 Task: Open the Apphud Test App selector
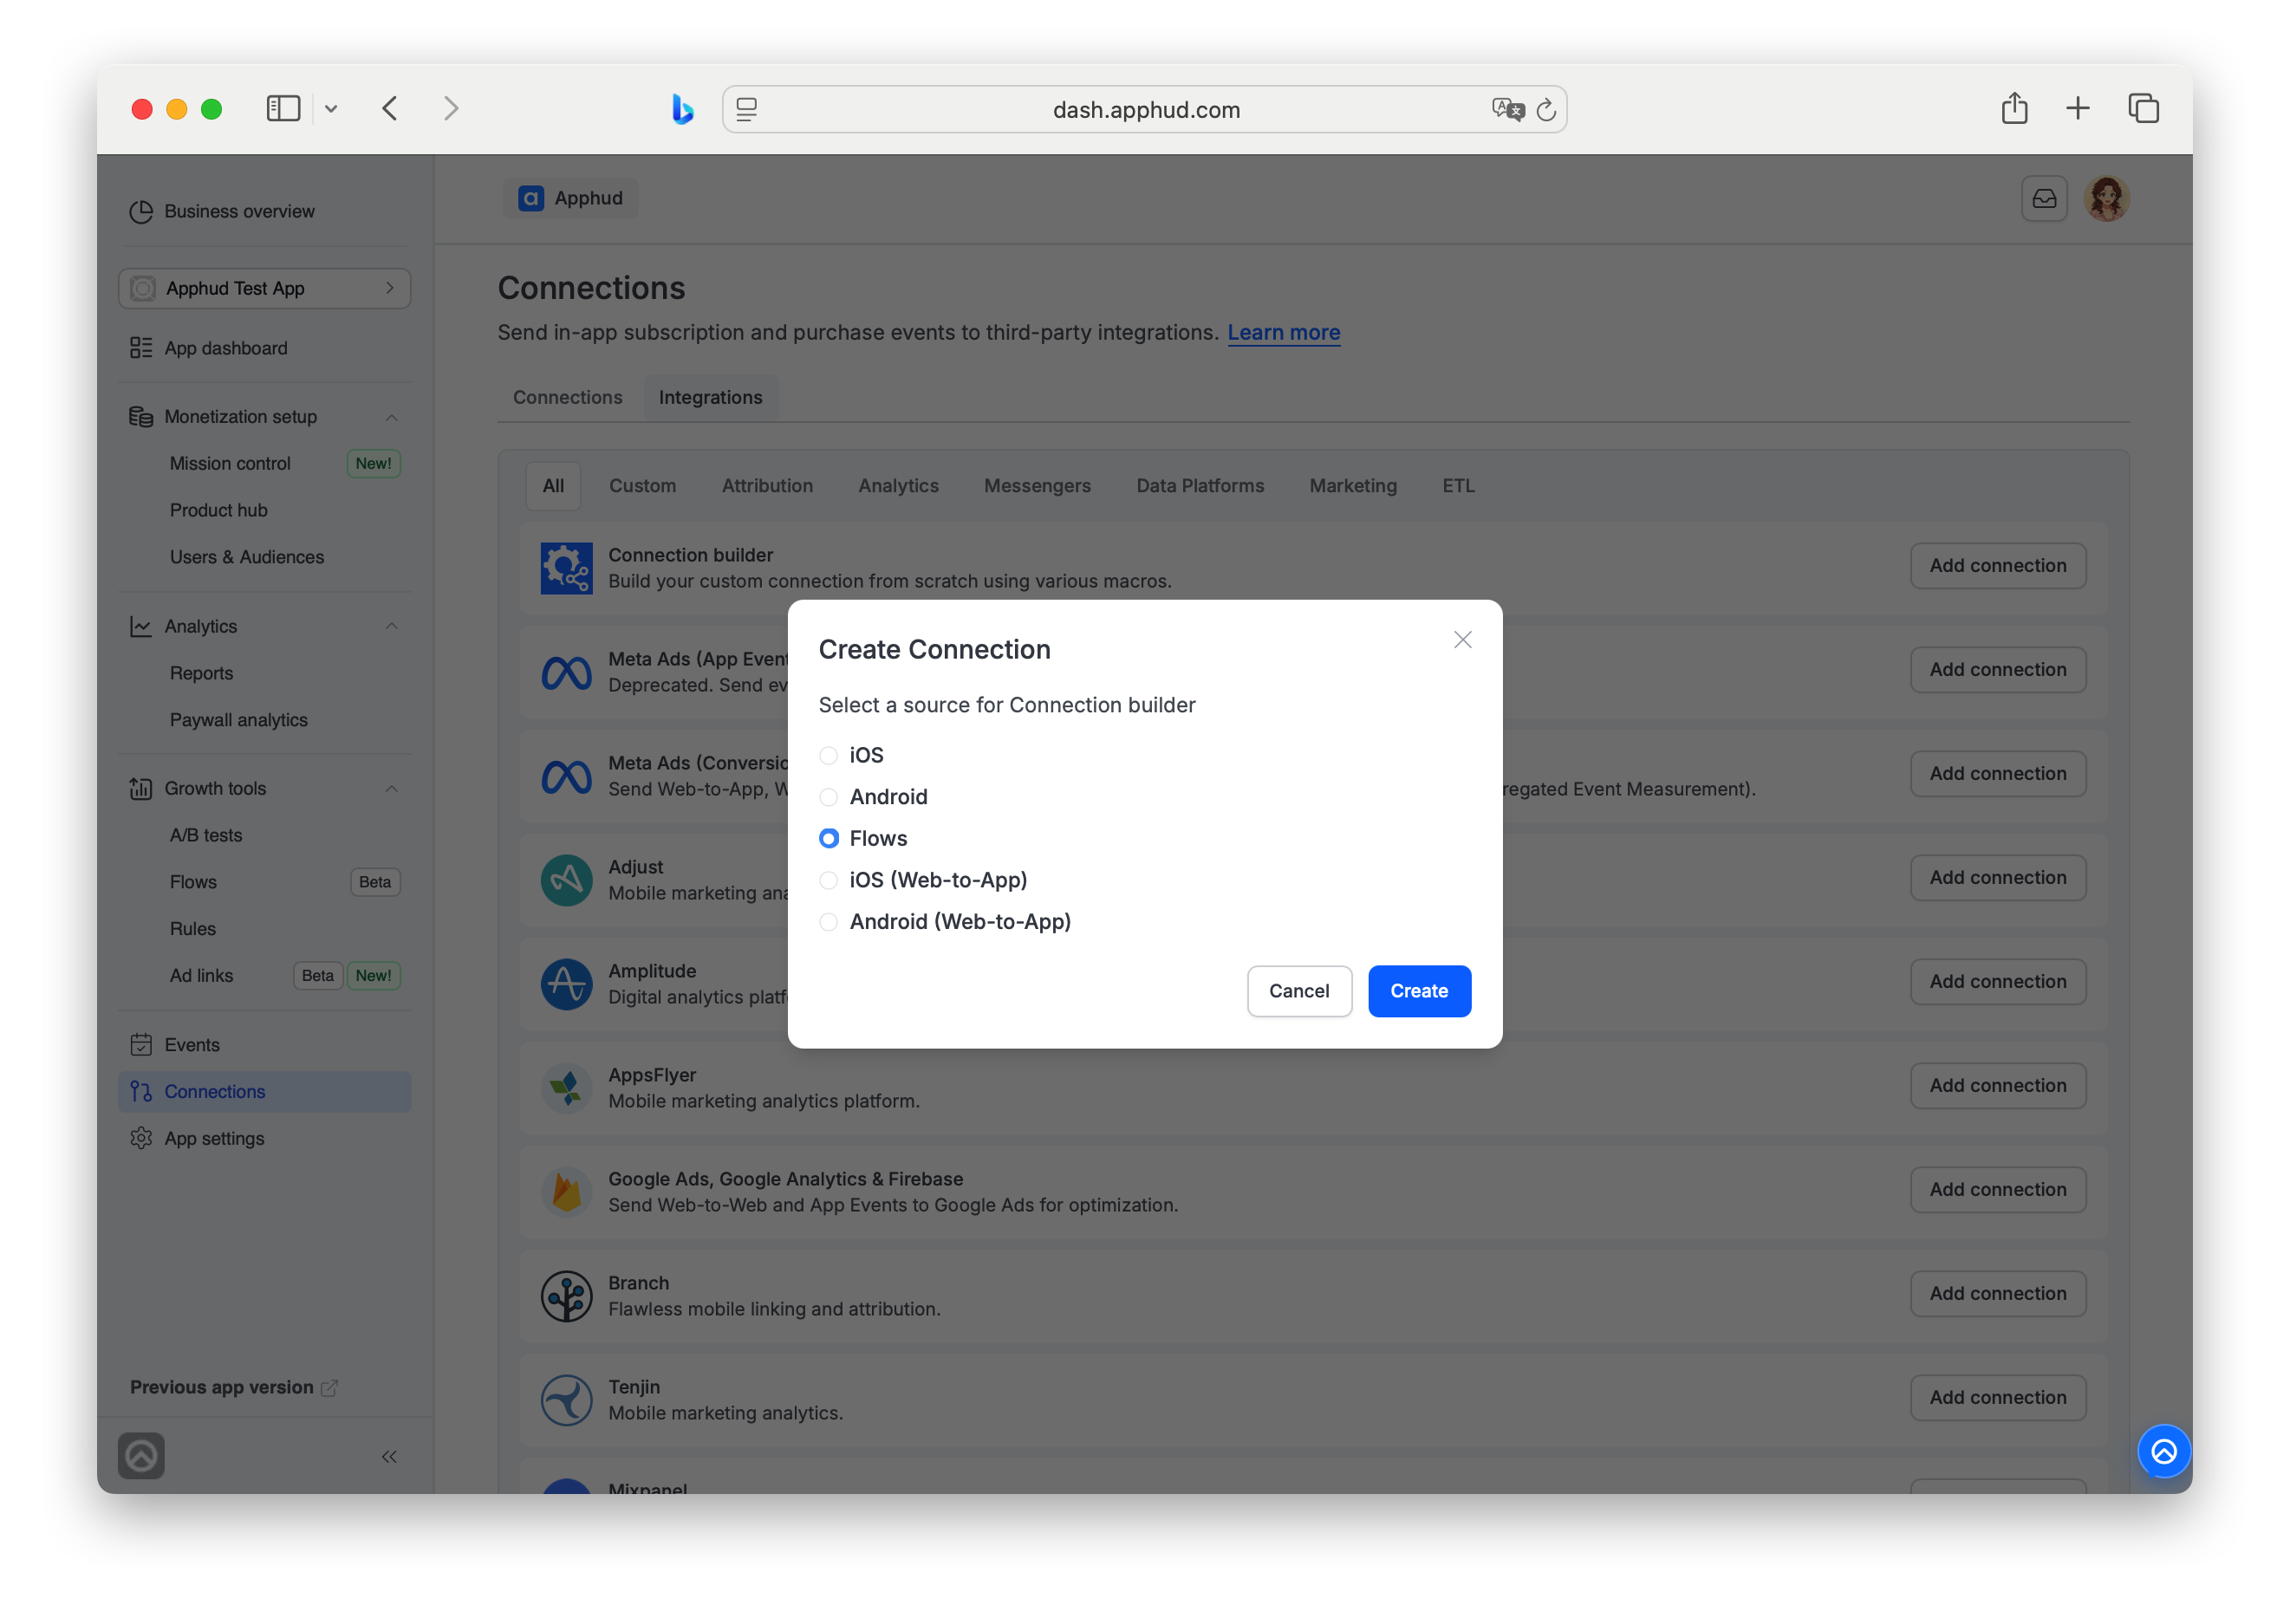tap(264, 288)
